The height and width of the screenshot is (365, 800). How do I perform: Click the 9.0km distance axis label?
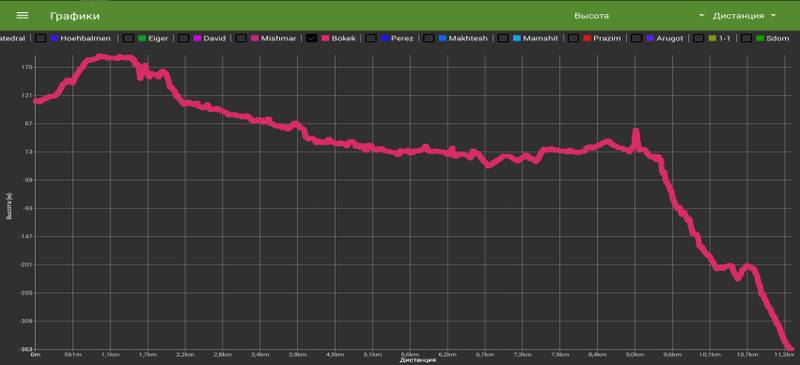coord(635,354)
